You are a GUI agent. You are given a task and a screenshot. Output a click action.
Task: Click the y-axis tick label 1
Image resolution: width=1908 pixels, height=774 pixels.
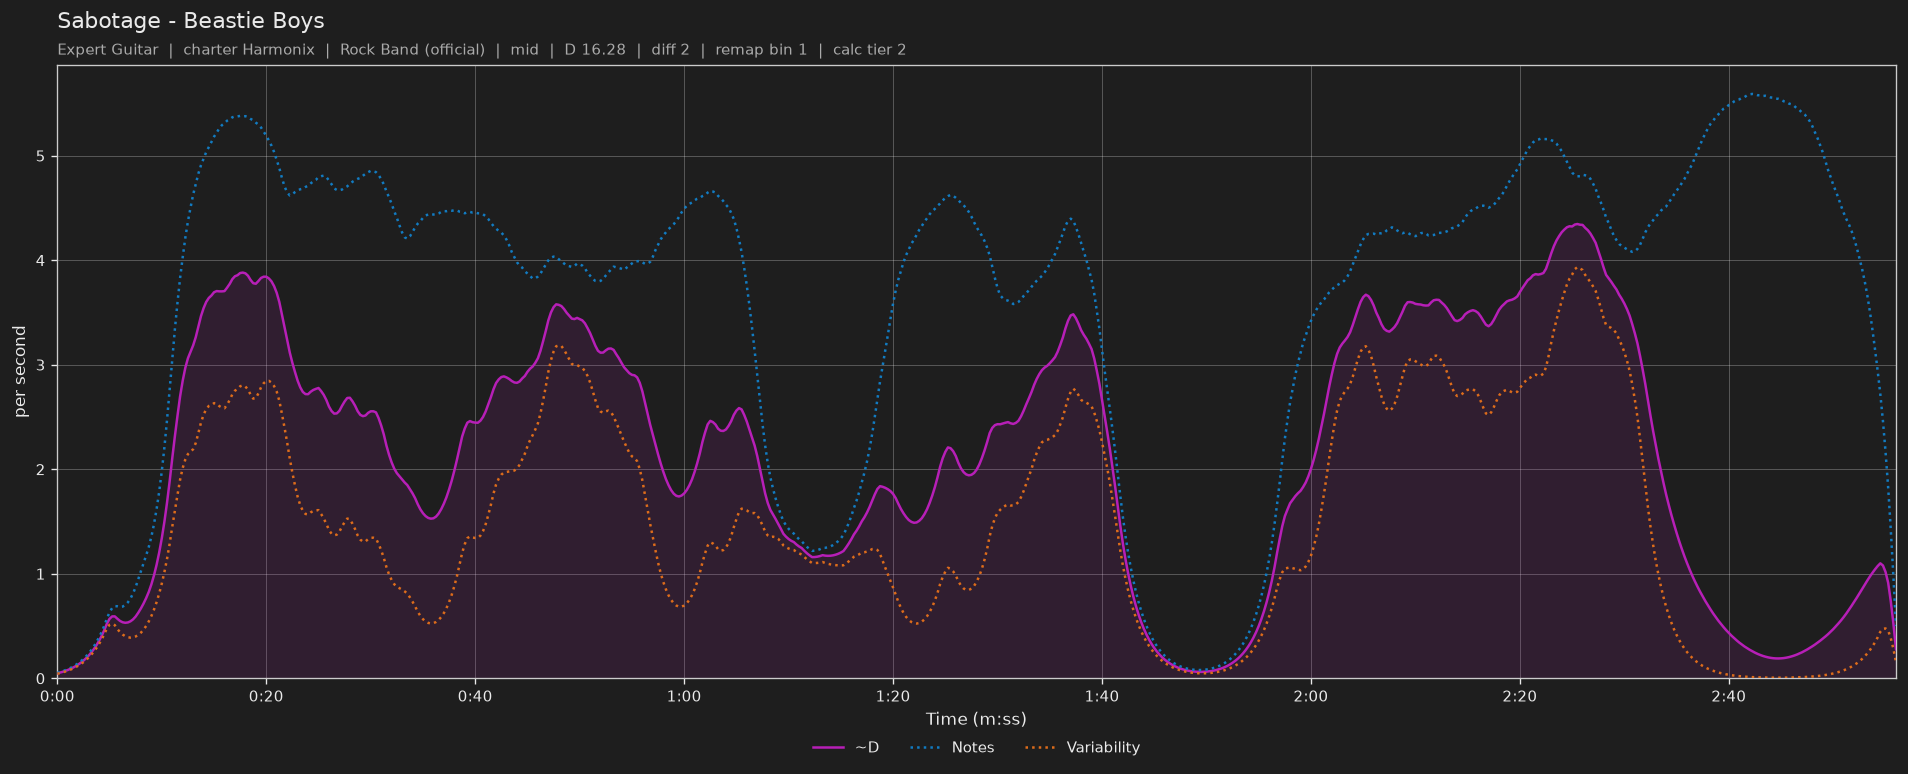tap(41, 575)
